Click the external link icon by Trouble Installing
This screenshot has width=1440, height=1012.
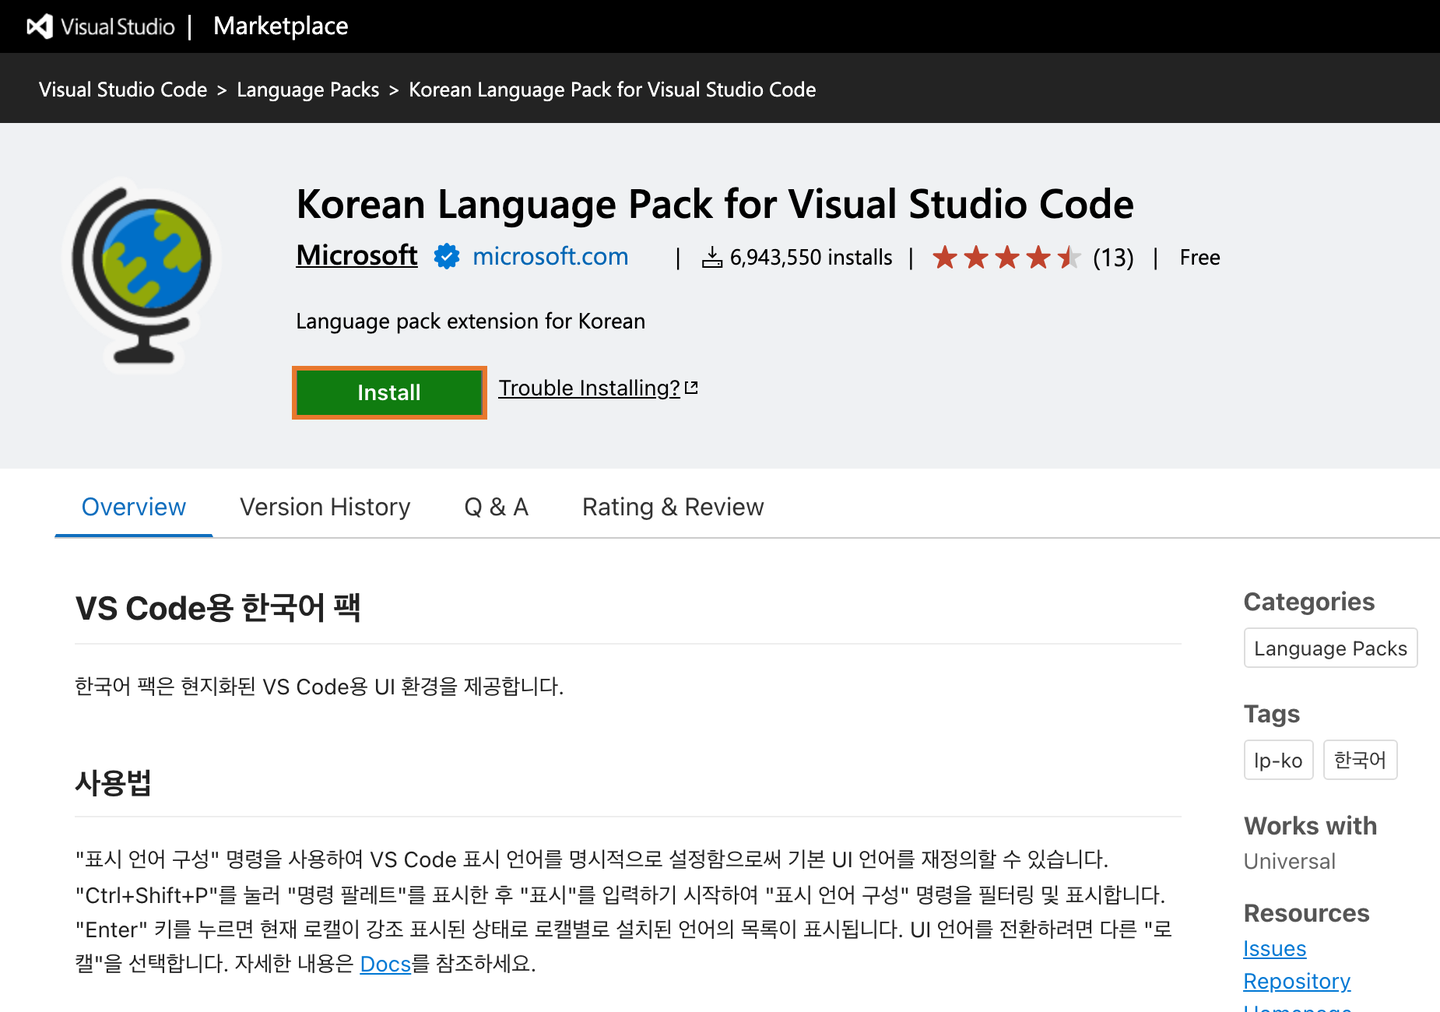click(x=691, y=387)
